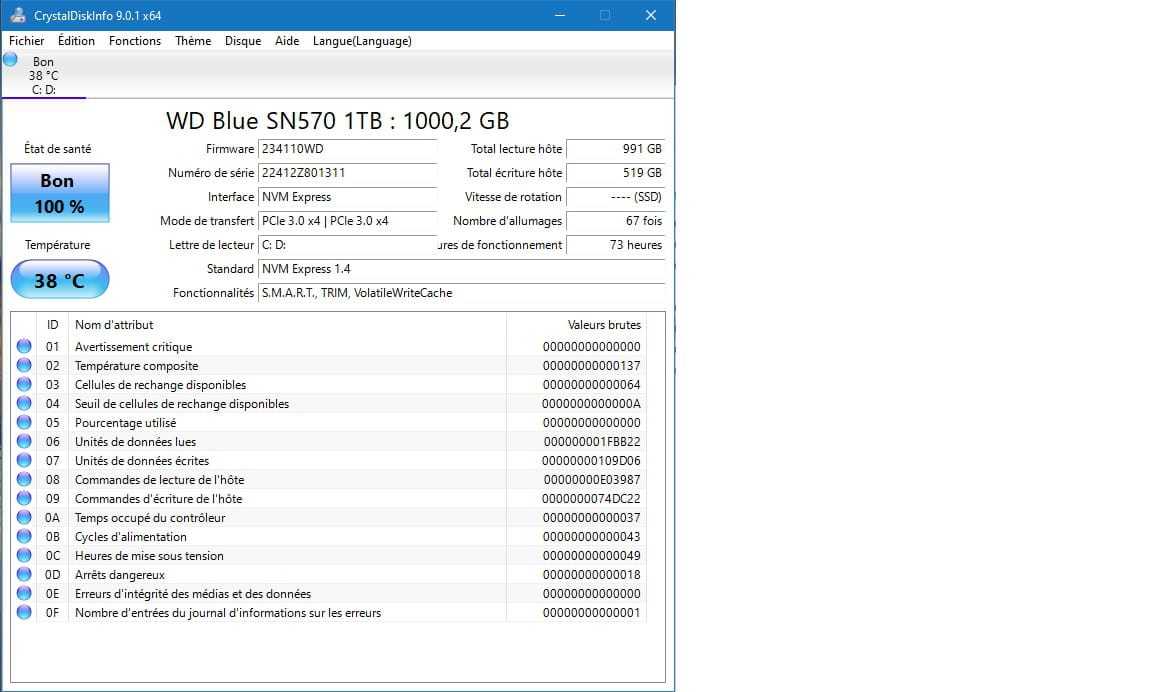Click status orb for Seuil de cellules row
This screenshot has height=692, width=1152.
(x=24, y=403)
